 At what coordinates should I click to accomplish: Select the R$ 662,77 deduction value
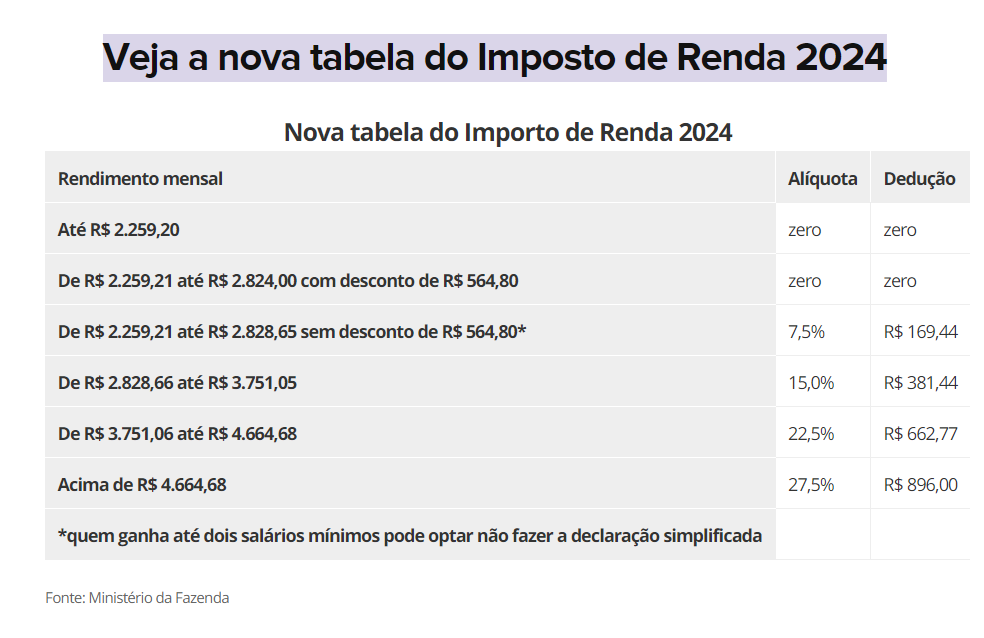point(920,434)
